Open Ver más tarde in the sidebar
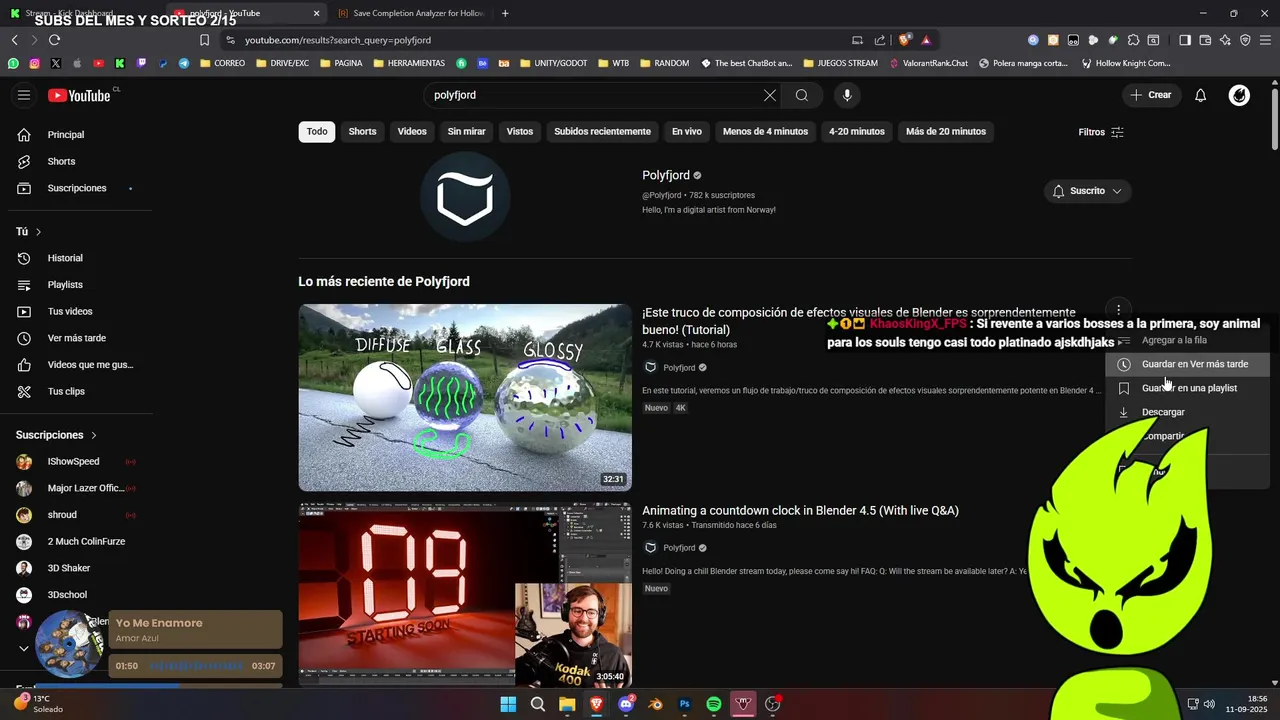The width and height of the screenshot is (1280, 720). pos(76,338)
